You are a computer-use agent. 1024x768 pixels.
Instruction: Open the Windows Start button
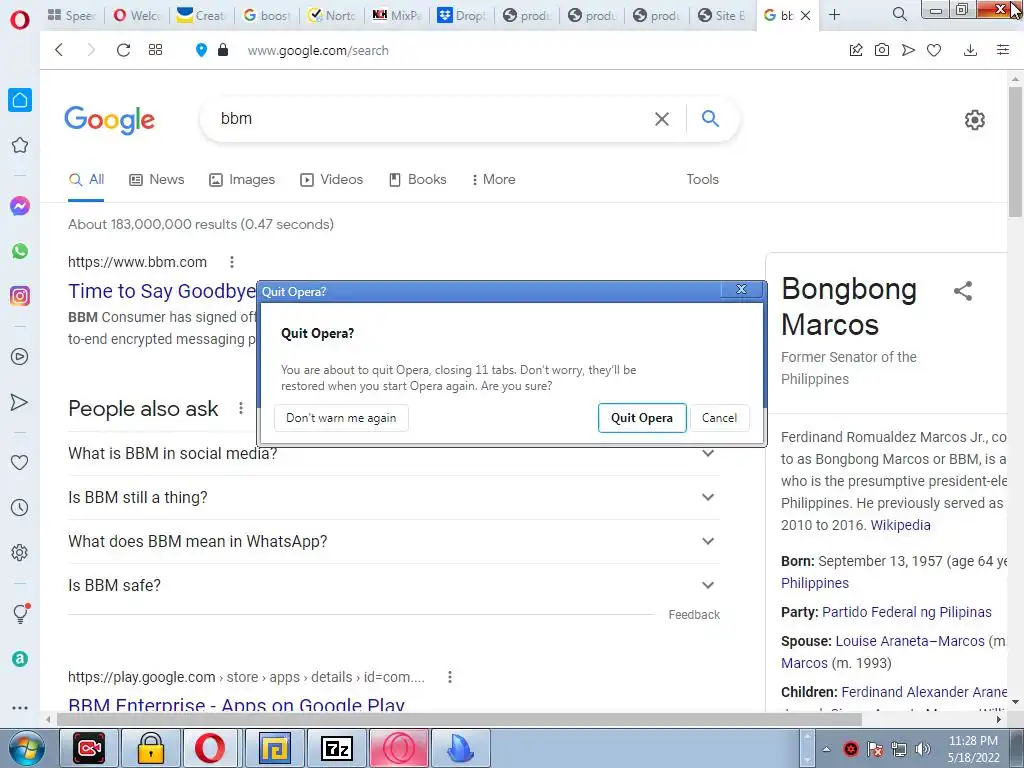(x=25, y=748)
